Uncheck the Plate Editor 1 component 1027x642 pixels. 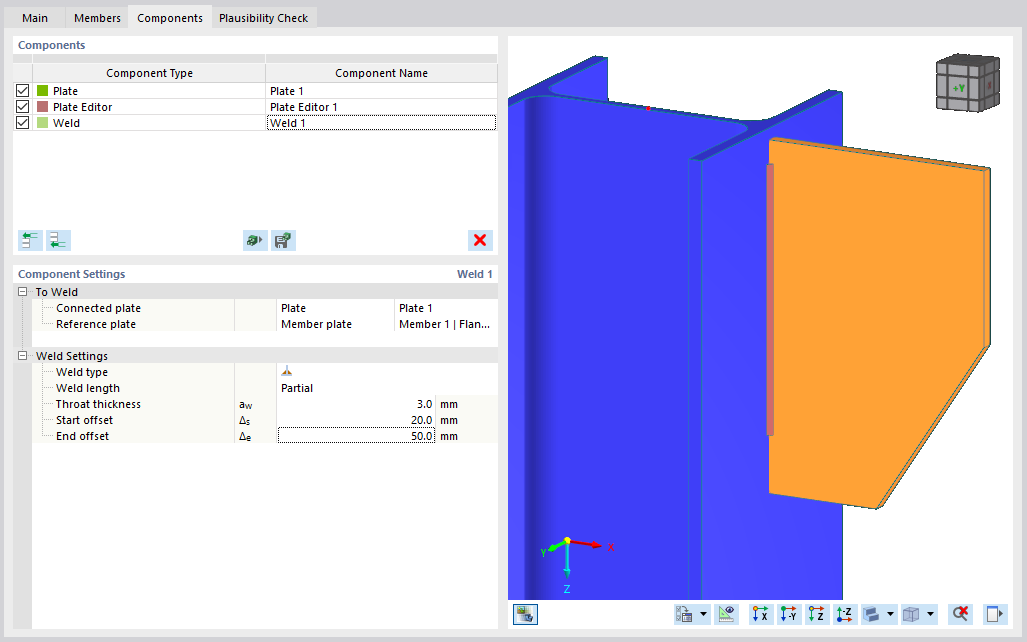[22, 106]
